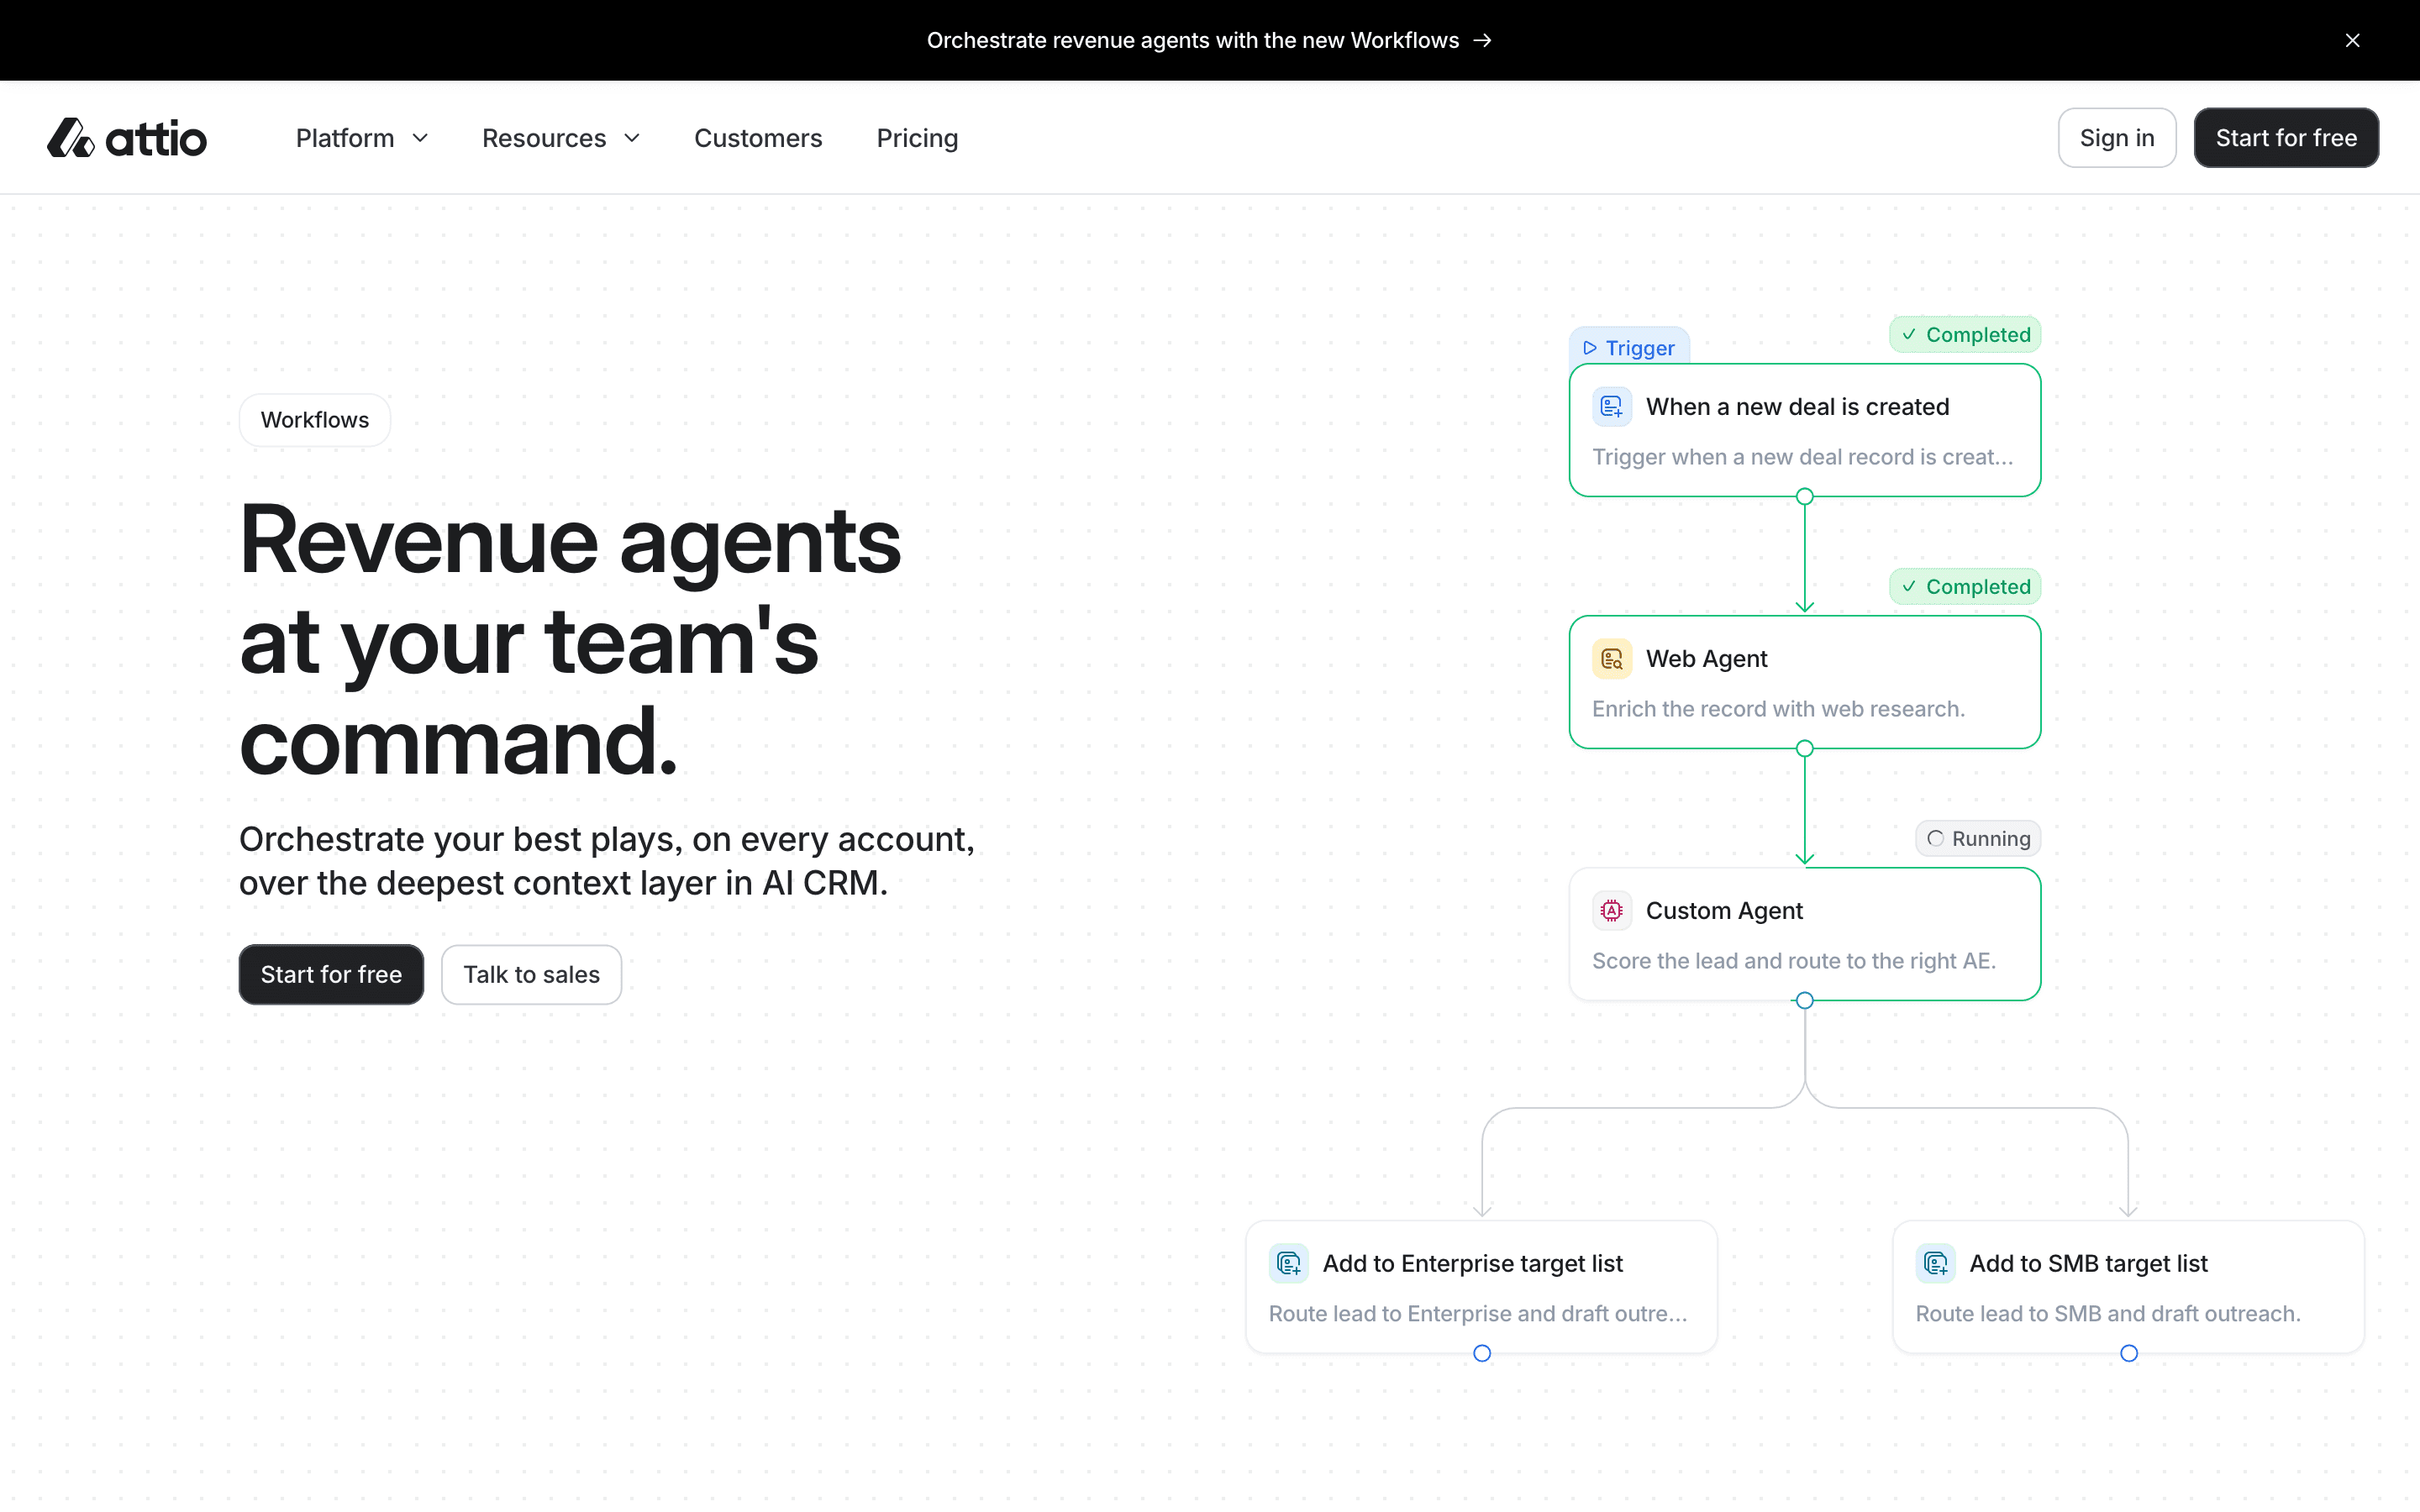Click the SMB target list icon
Screen dimensions: 2420x1512
1936,1263
